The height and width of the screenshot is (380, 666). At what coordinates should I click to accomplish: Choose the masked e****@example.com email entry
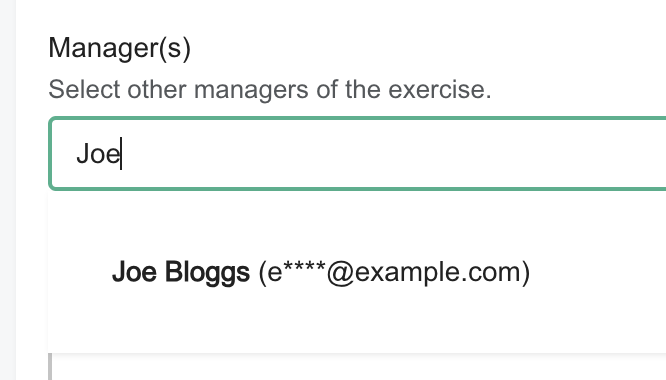point(395,272)
